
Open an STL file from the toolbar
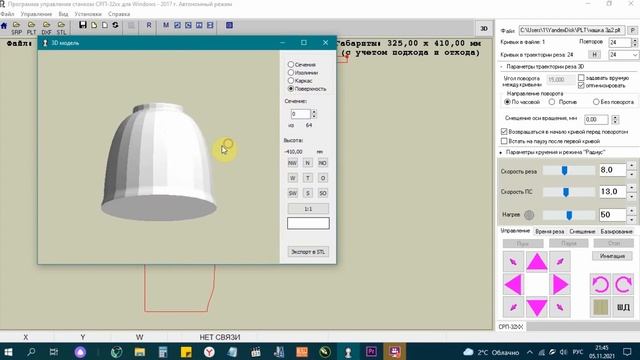pos(61,28)
